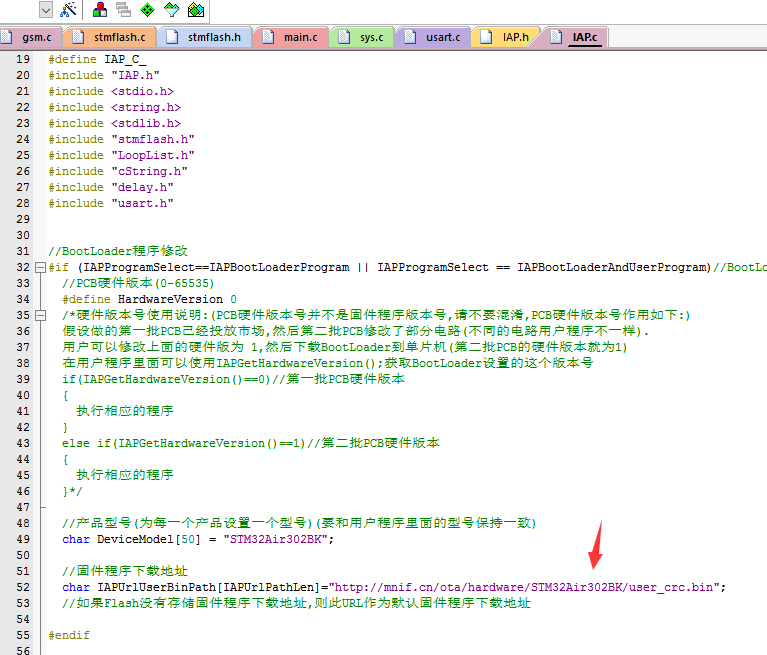Open the target selection dropdown arrow
Image resolution: width=767 pixels, height=655 pixels.
(46, 10)
